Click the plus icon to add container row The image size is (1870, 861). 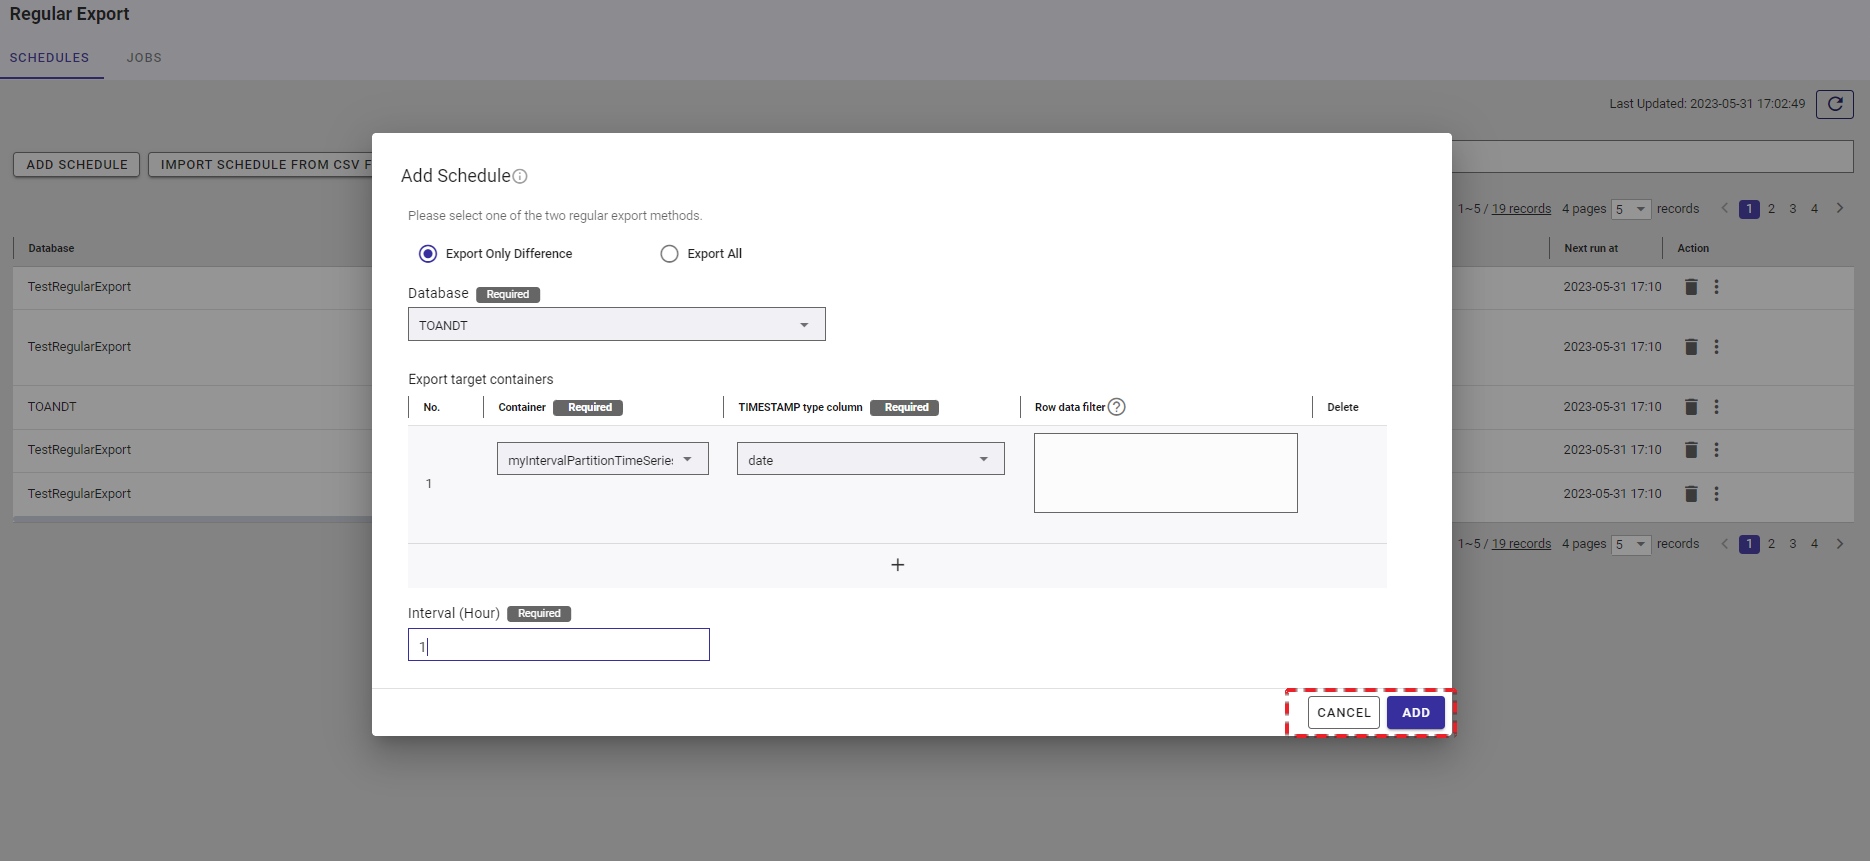click(x=897, y=565)
